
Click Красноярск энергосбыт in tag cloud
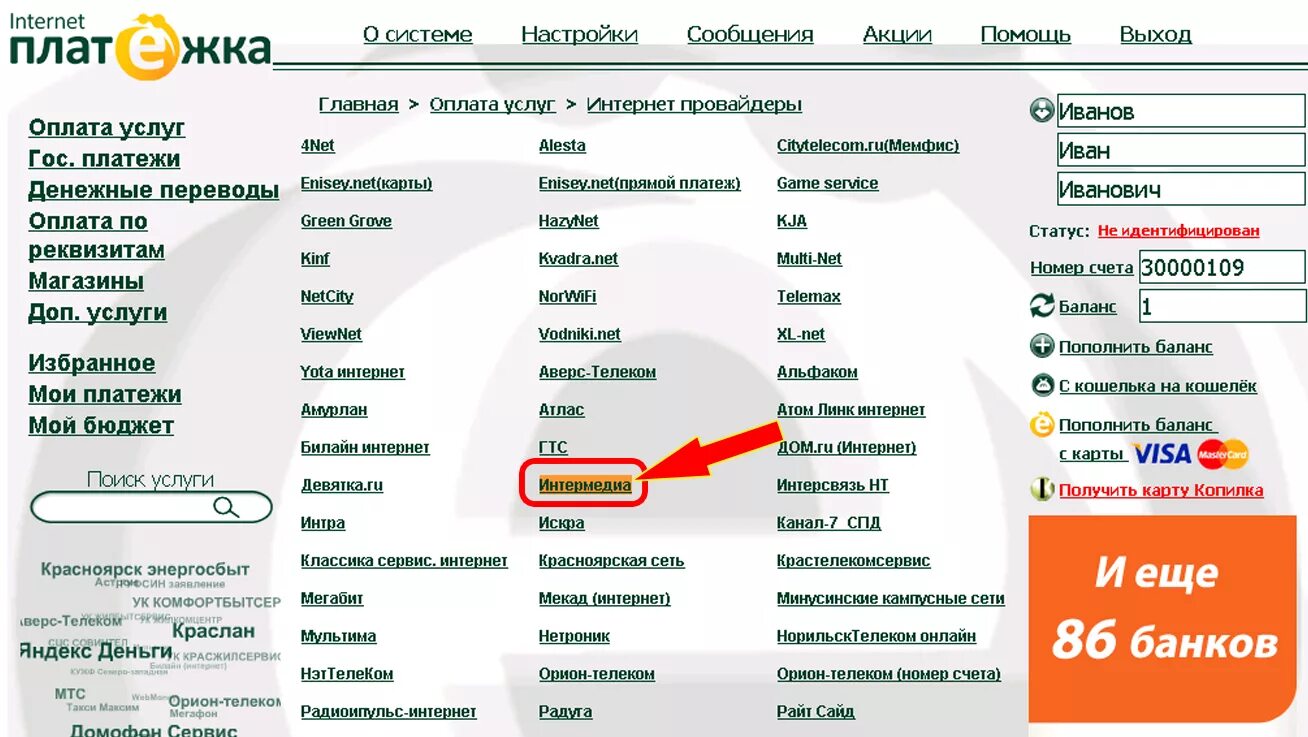click(145, 570)
